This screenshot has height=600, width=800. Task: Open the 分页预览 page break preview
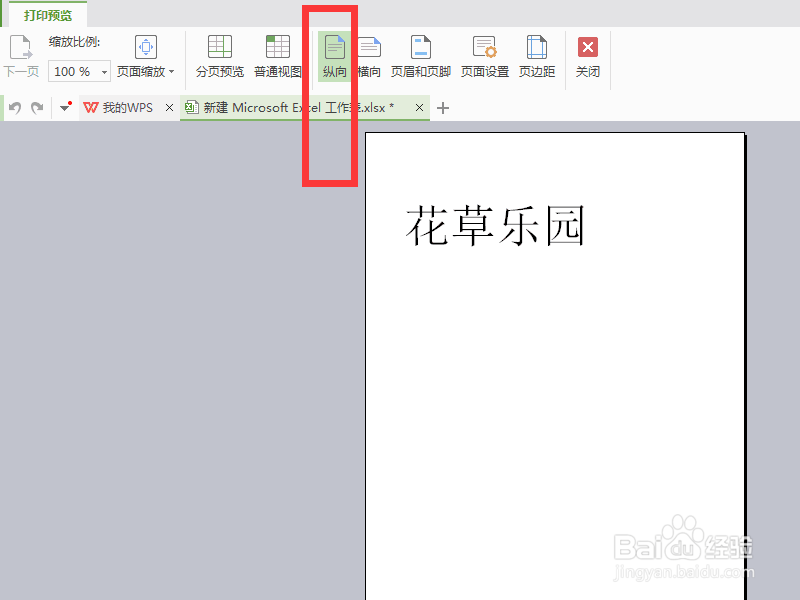(x=218, y=55)
